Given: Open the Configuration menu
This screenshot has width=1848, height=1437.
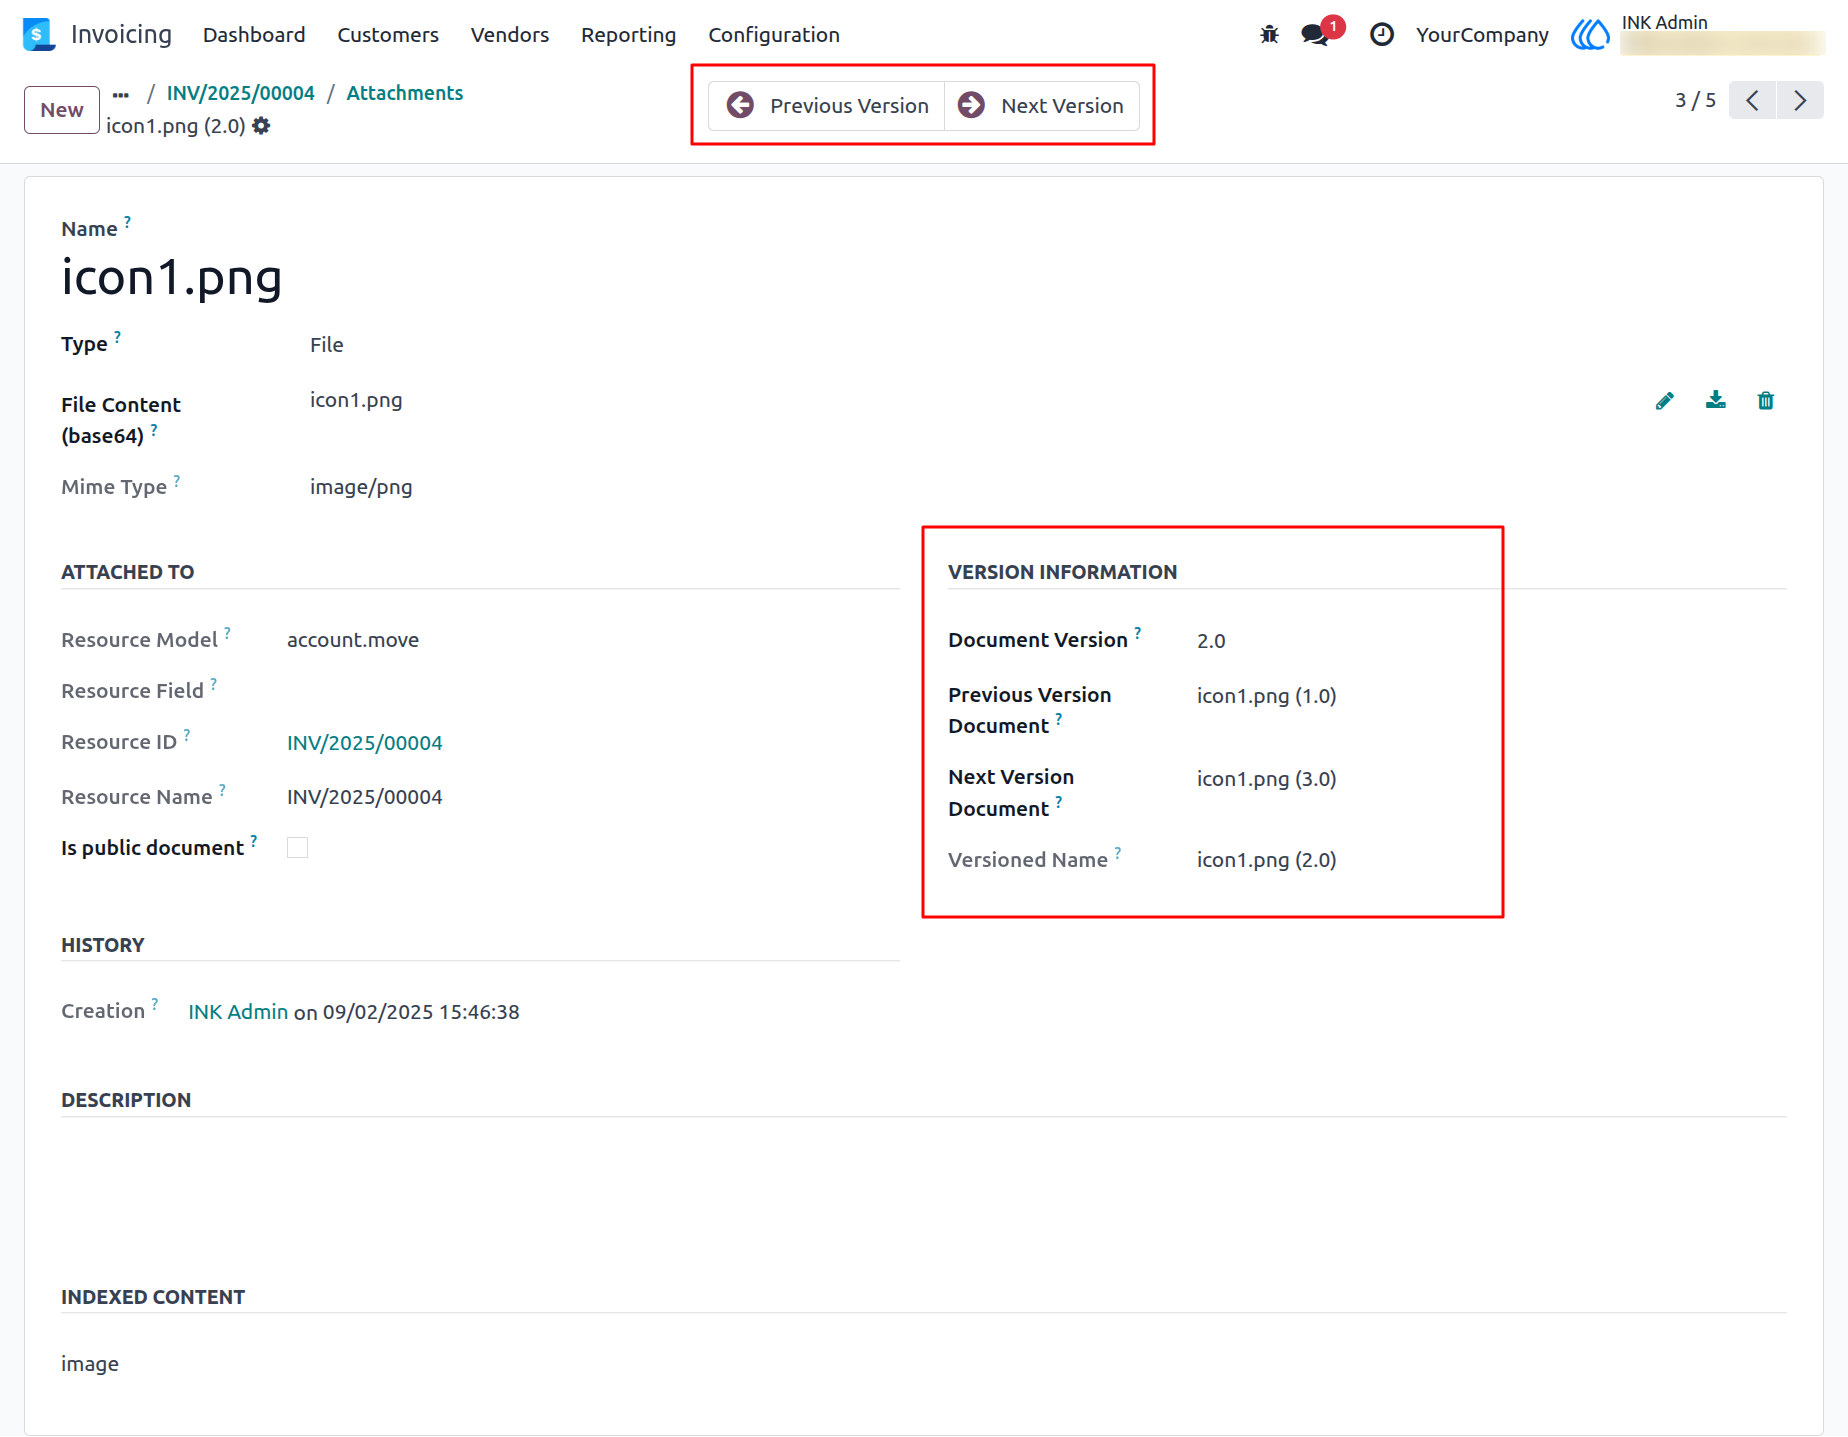Looking at the screenshot, I should pos(774,35).
